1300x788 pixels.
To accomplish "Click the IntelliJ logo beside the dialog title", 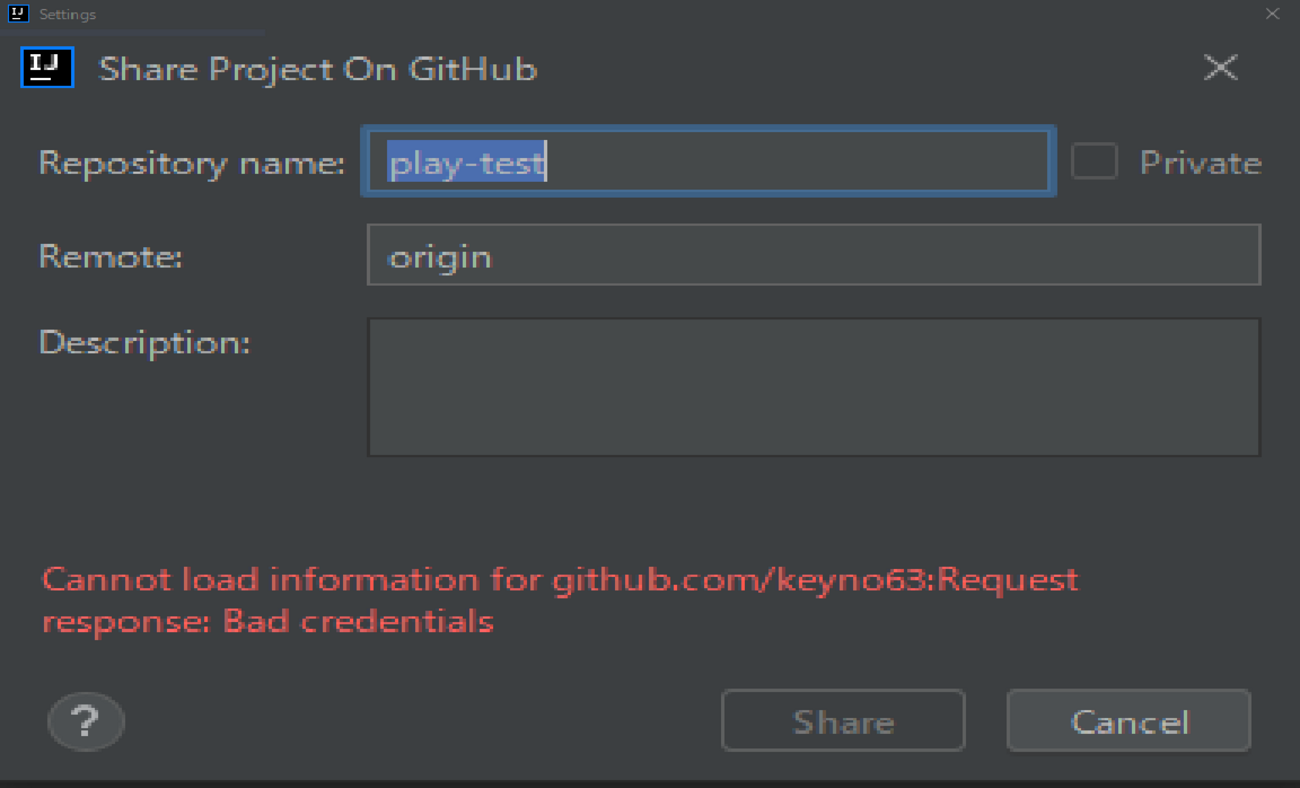I will [47, 68].
